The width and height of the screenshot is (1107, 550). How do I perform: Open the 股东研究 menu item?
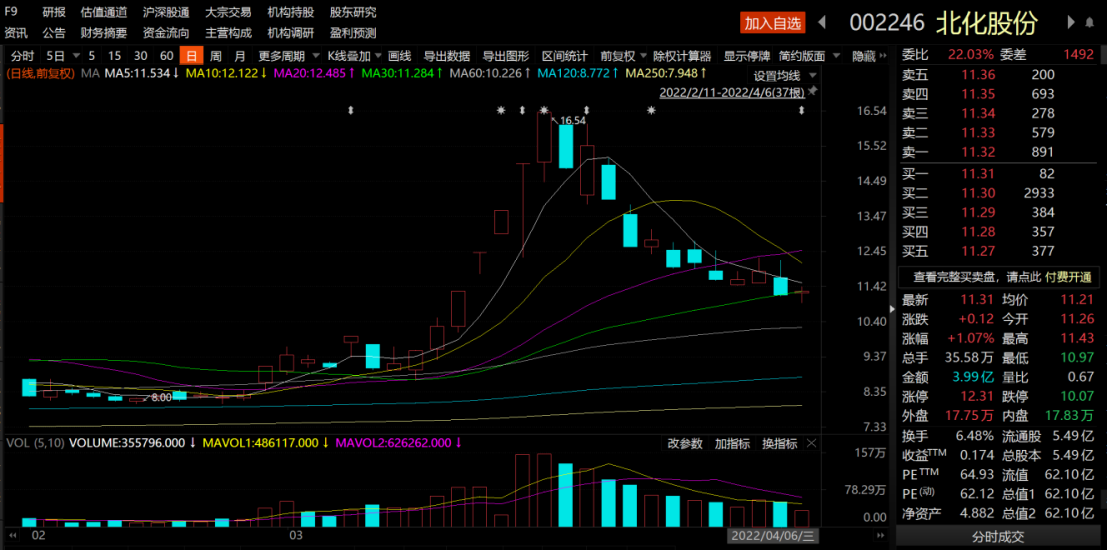point(353,12)
